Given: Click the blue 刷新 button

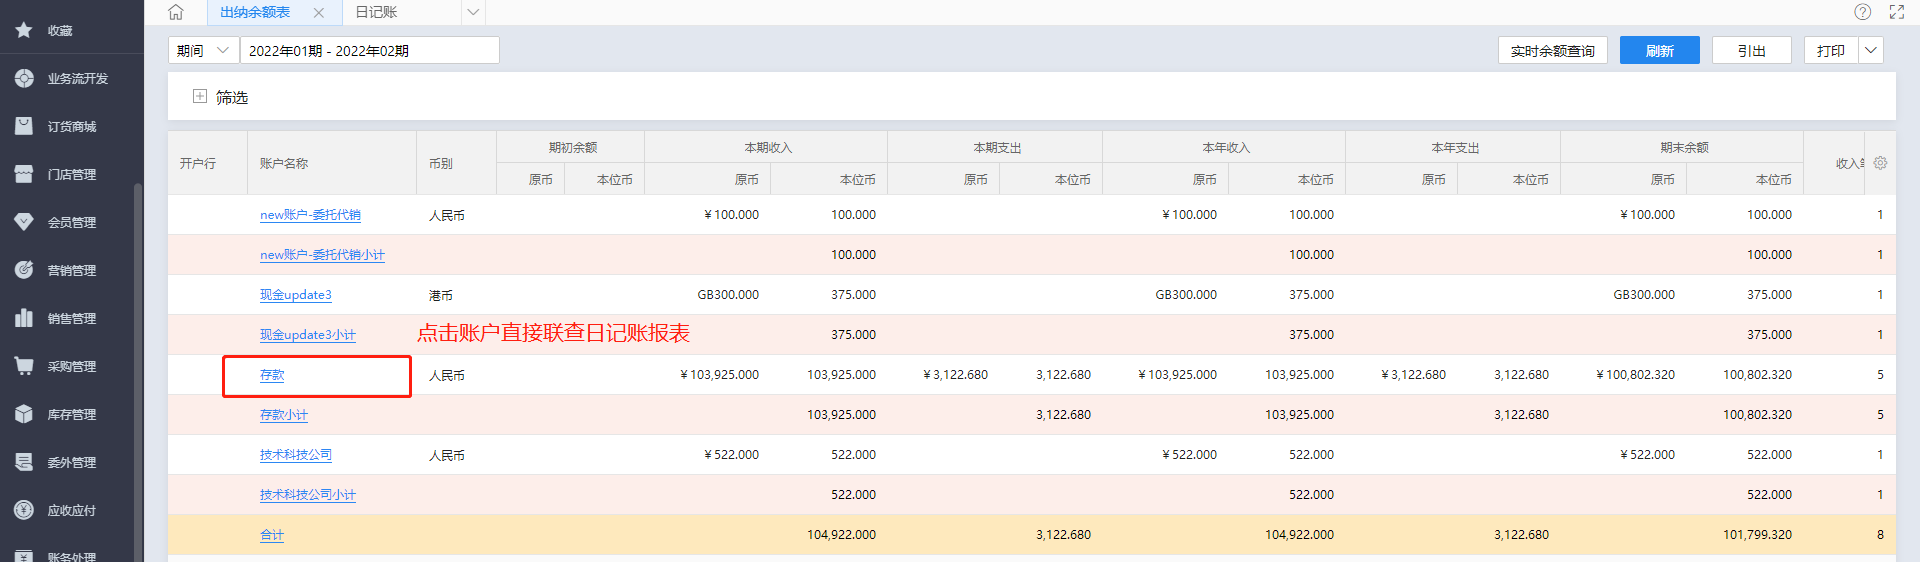Looking at the screenshot, I should click(x=1659, y=50).
